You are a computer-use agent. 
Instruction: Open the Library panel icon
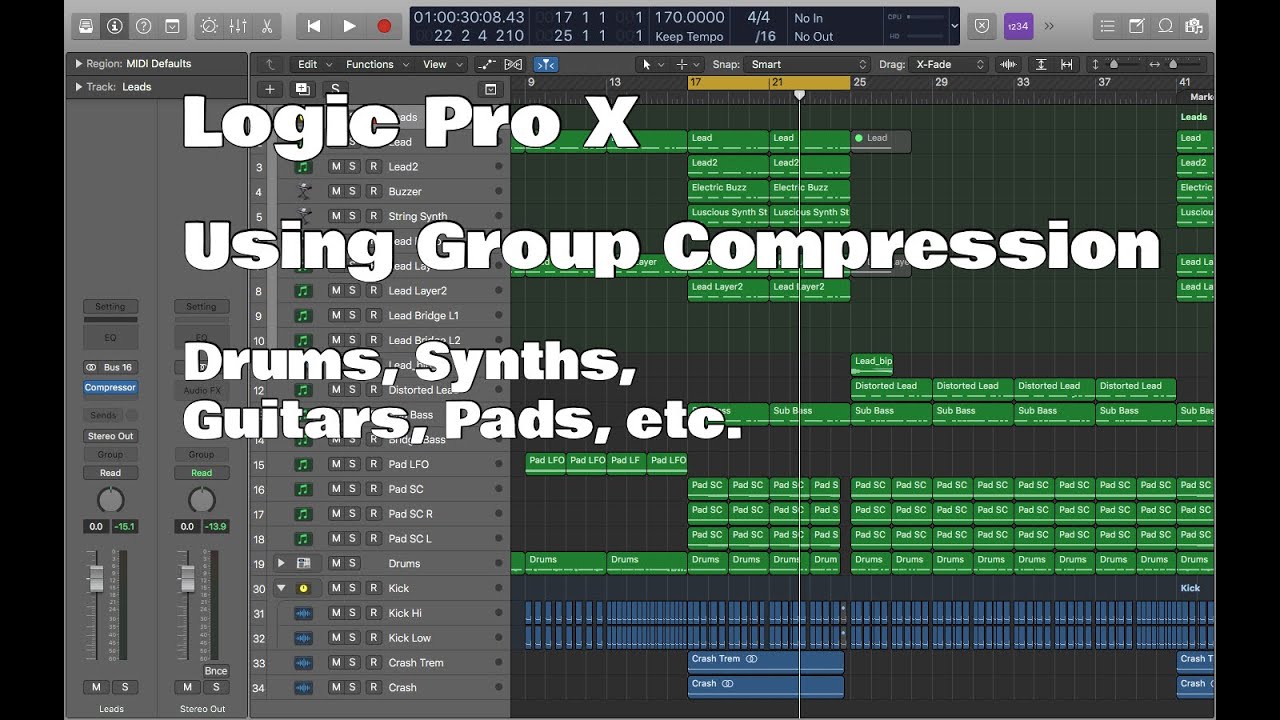pos(86,26)
